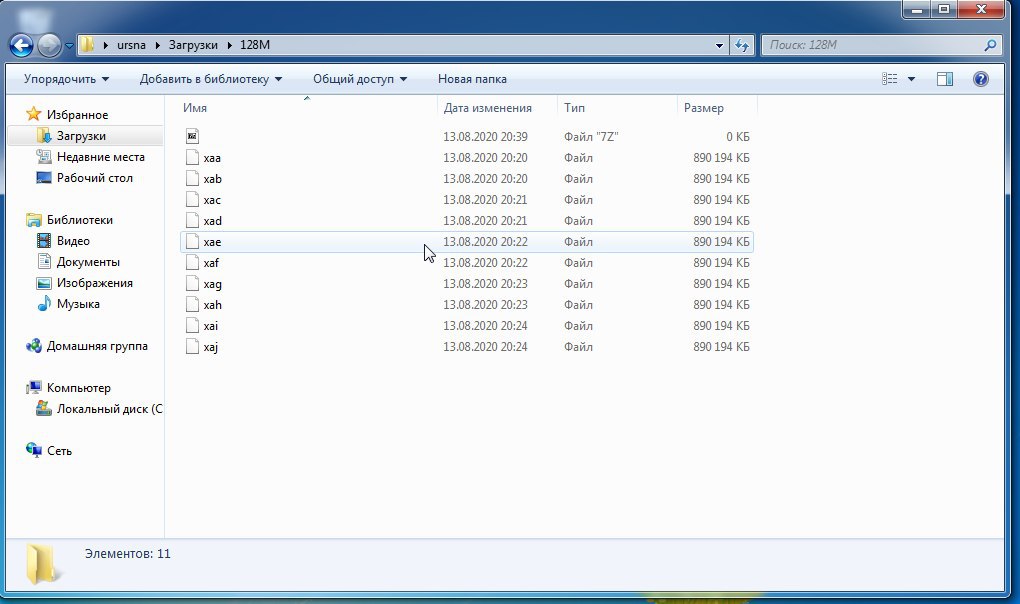Image resolution: width=1020 pixels, height=604 pixels.
Task: Open Добавить в библиотеку menu
Action: [x=211, y=79]
